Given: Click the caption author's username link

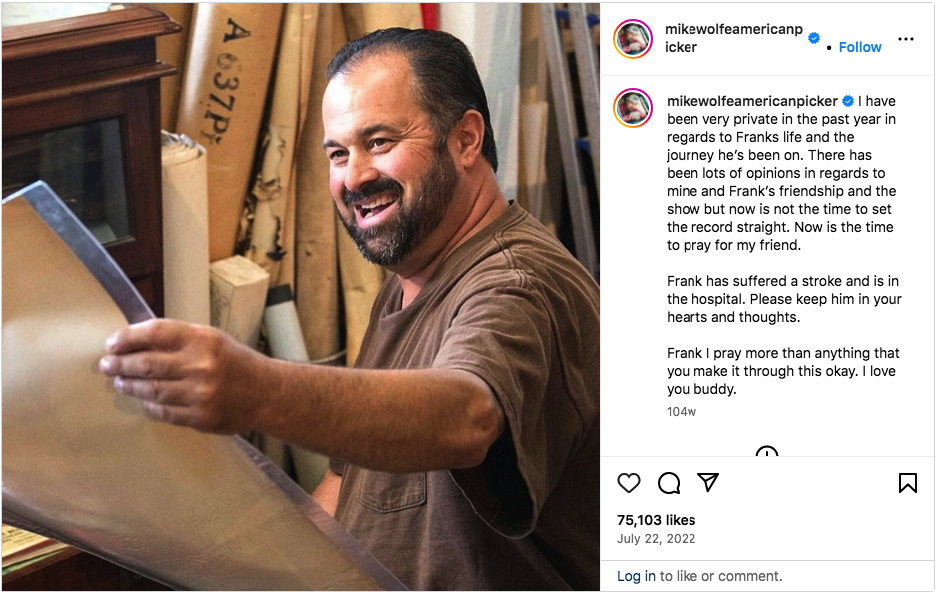Looking at the screenshot, I should [x=752, y=101].
